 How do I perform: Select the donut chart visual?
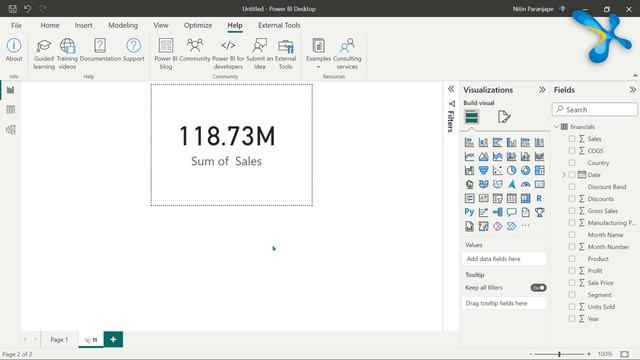point(525,170)
